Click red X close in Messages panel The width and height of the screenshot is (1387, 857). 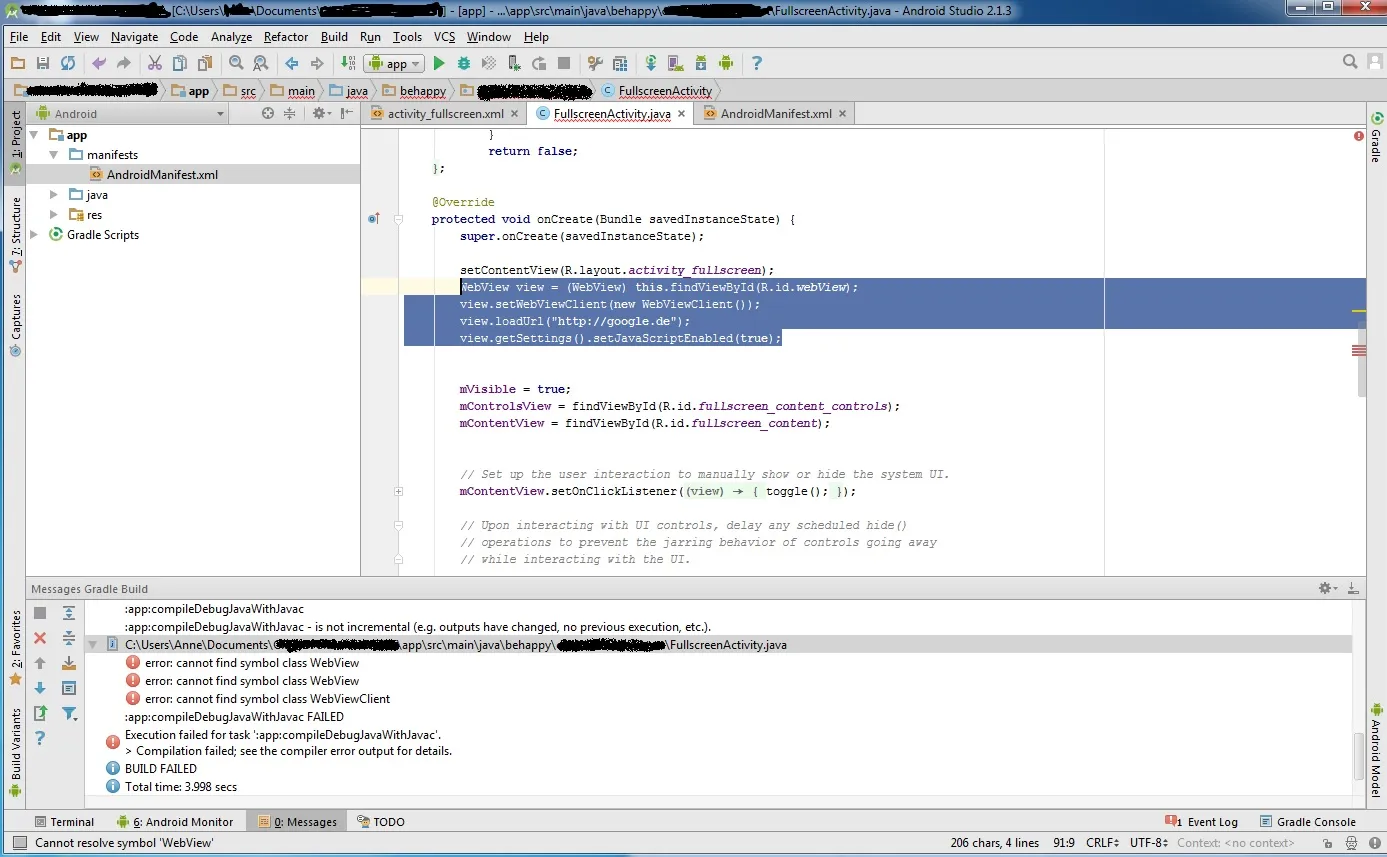pos(40,638)
